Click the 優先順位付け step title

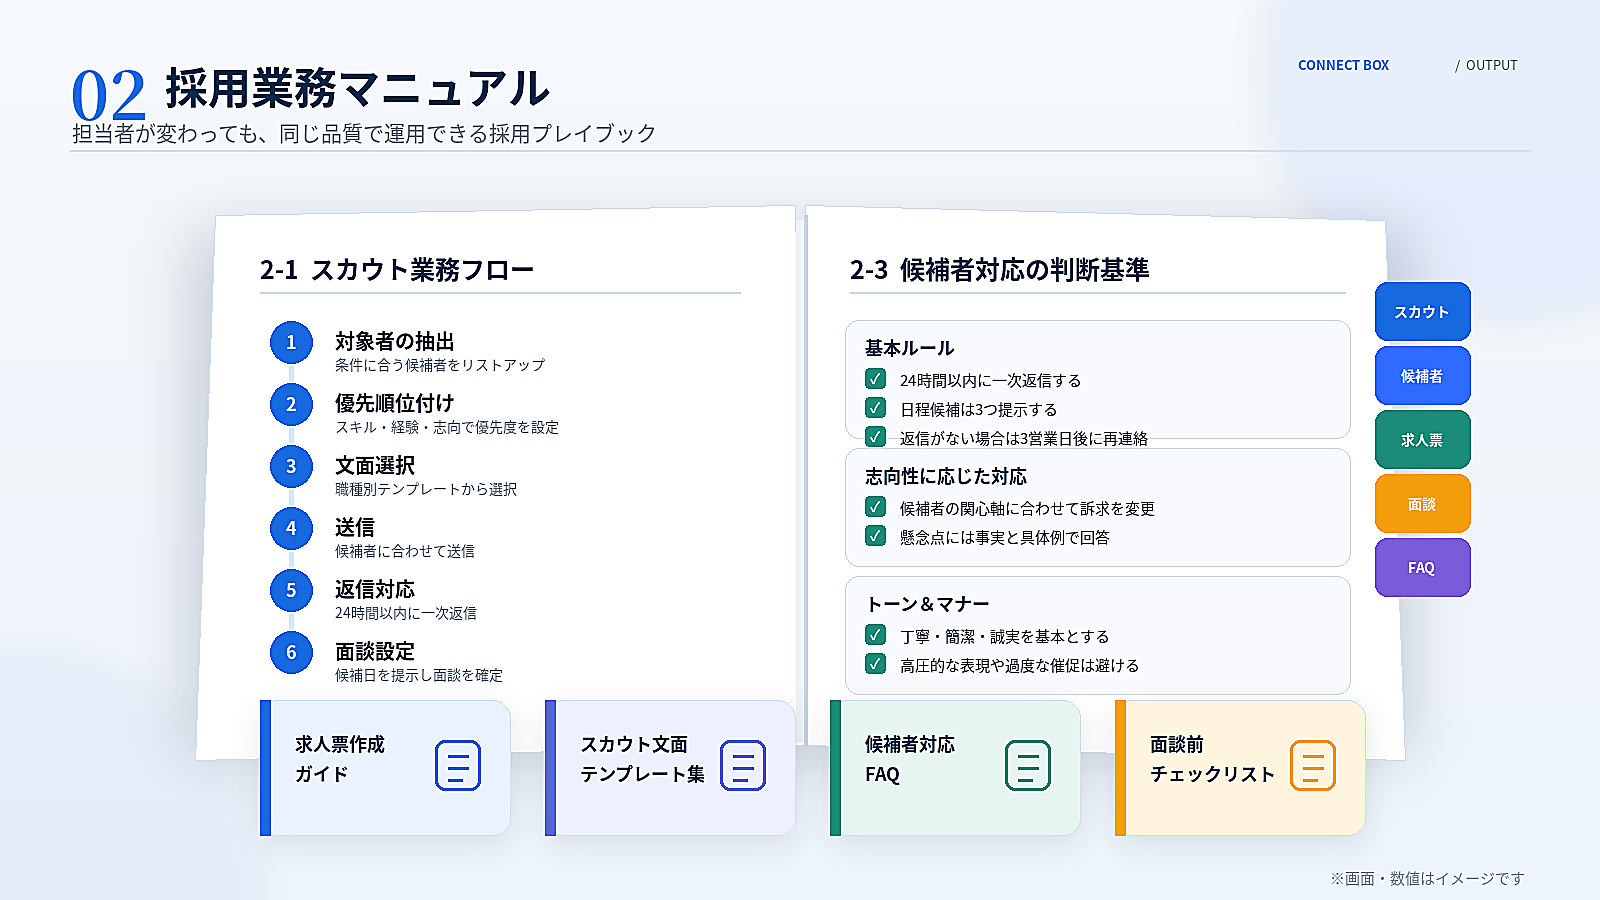pos(395,403)
